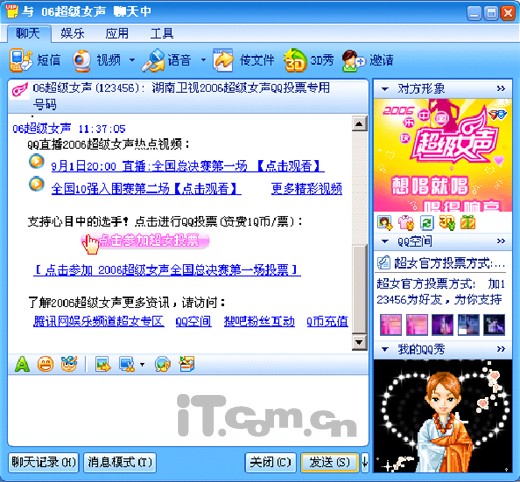This screenshot has width=520, height=482.
Task: Open link 全国10强入围赛第二场【点击观看】
Action: 146,189
